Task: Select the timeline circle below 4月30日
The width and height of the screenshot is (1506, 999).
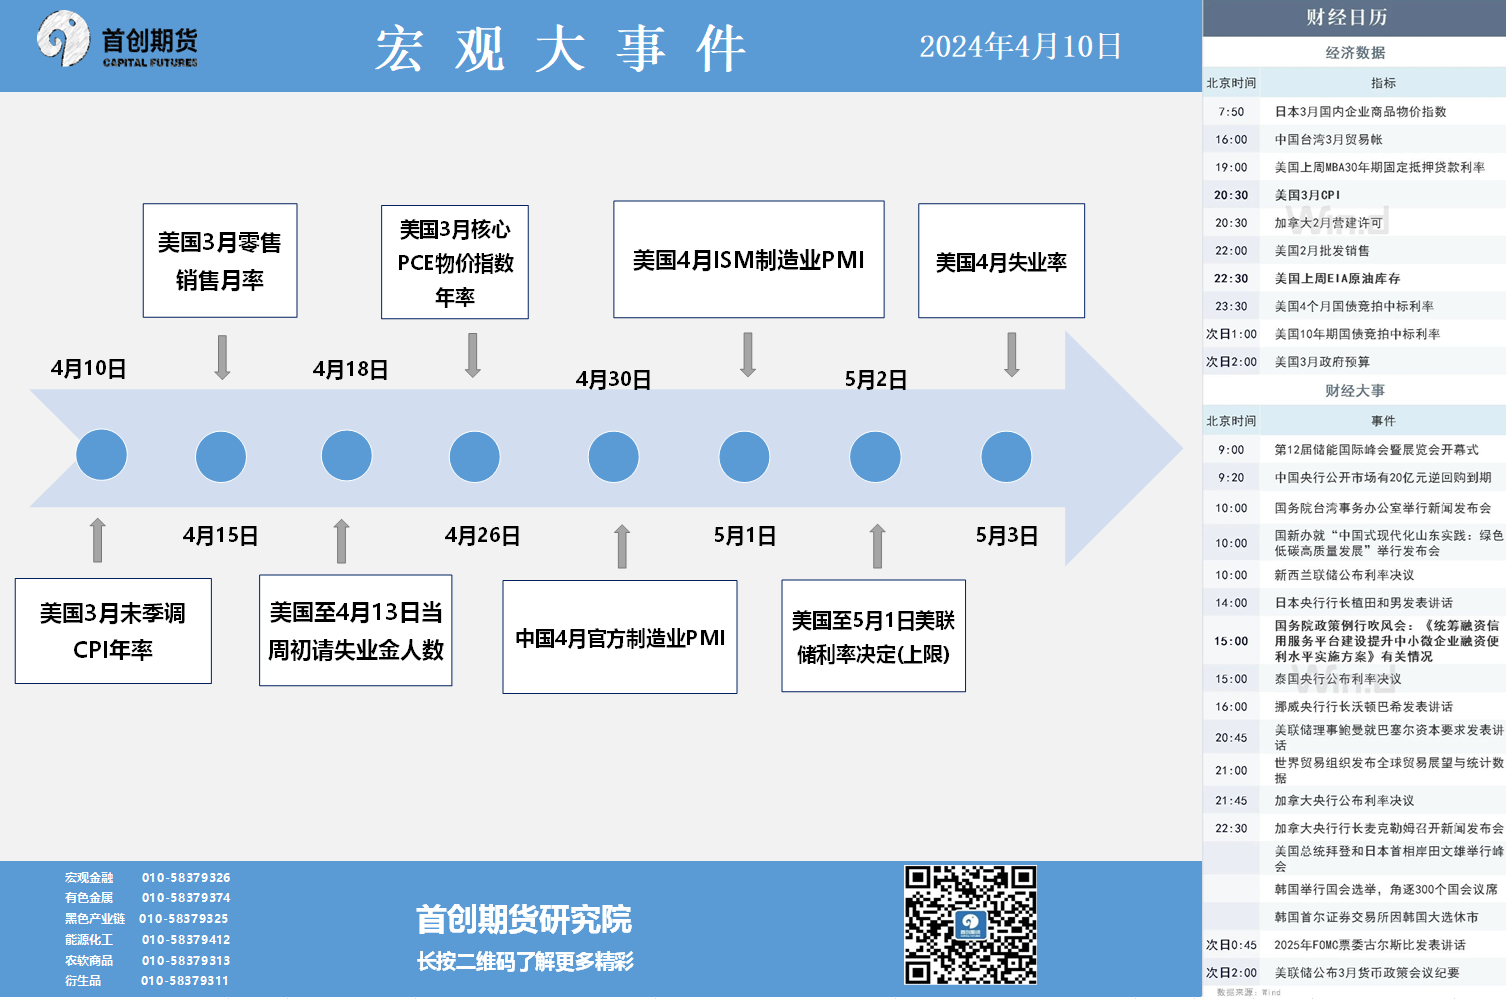Action: coord(613,457)
